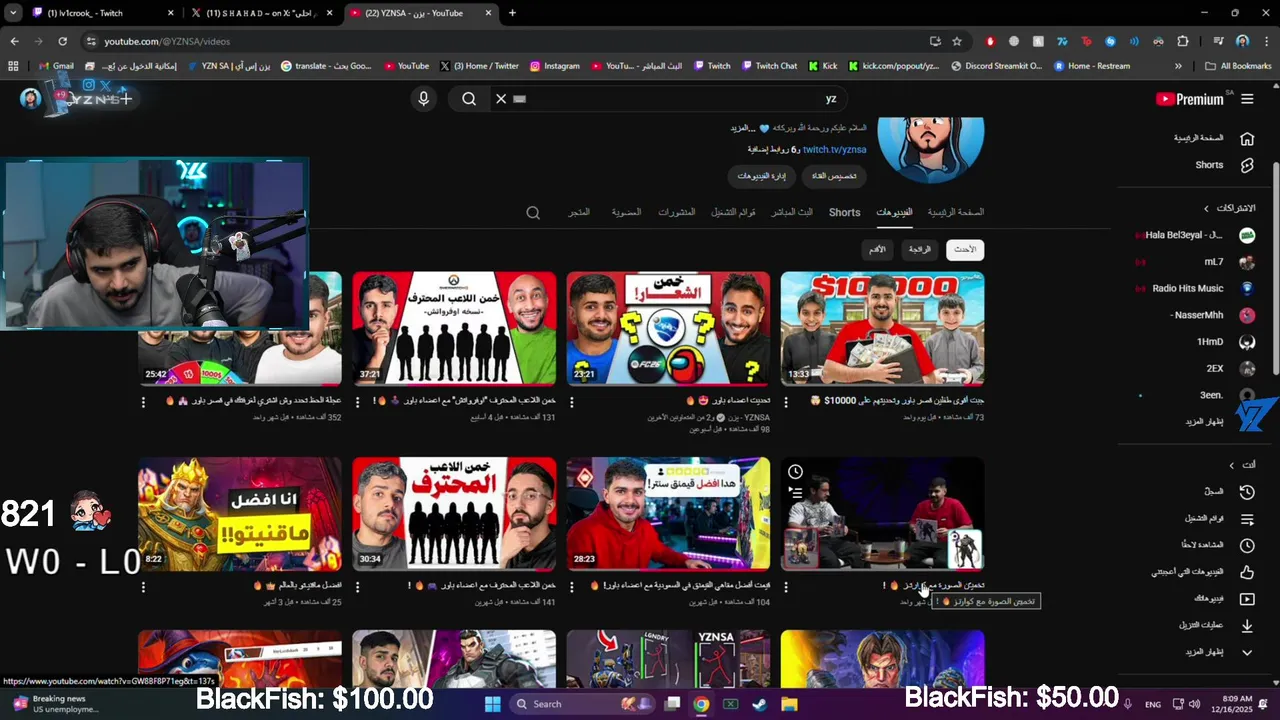
Task: Open the All Bookmarks folder
Action: (1238, 66)
